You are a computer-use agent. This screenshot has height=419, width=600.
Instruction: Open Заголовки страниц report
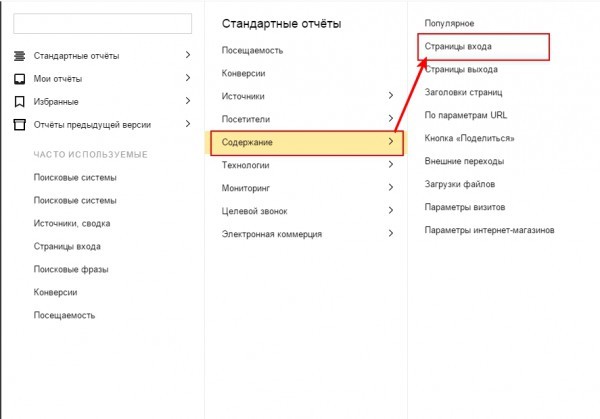click(x=463, y=93)
